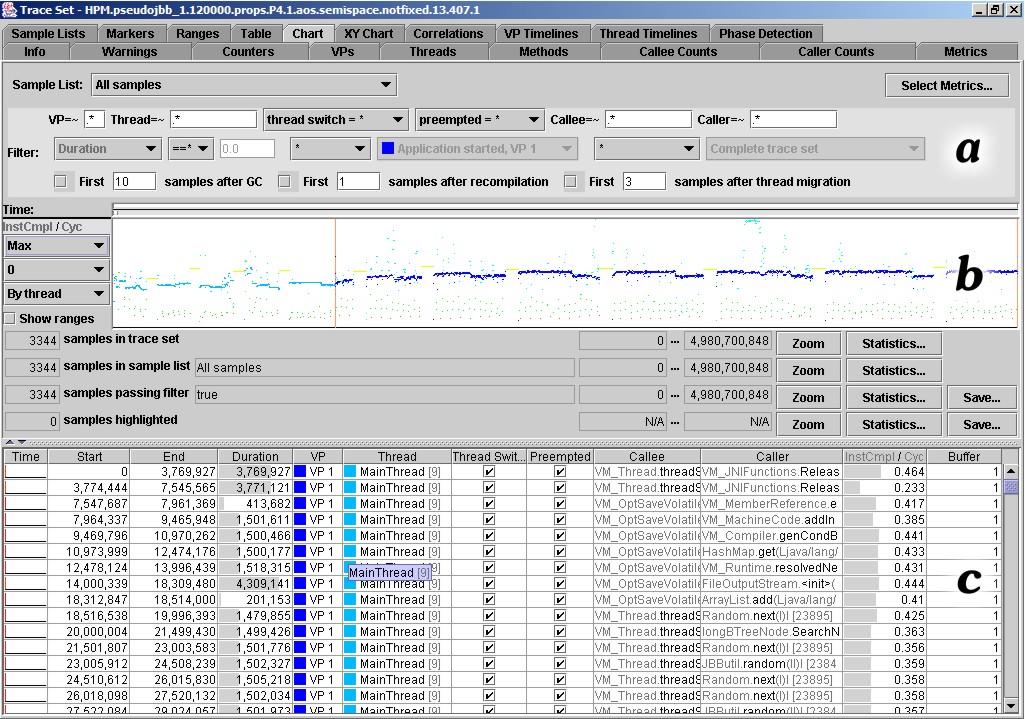Viewport: 1025px width, 719px height.
Task: Click the Select Metrics... button
Action: pyautogui.click(x=946, y=85)
